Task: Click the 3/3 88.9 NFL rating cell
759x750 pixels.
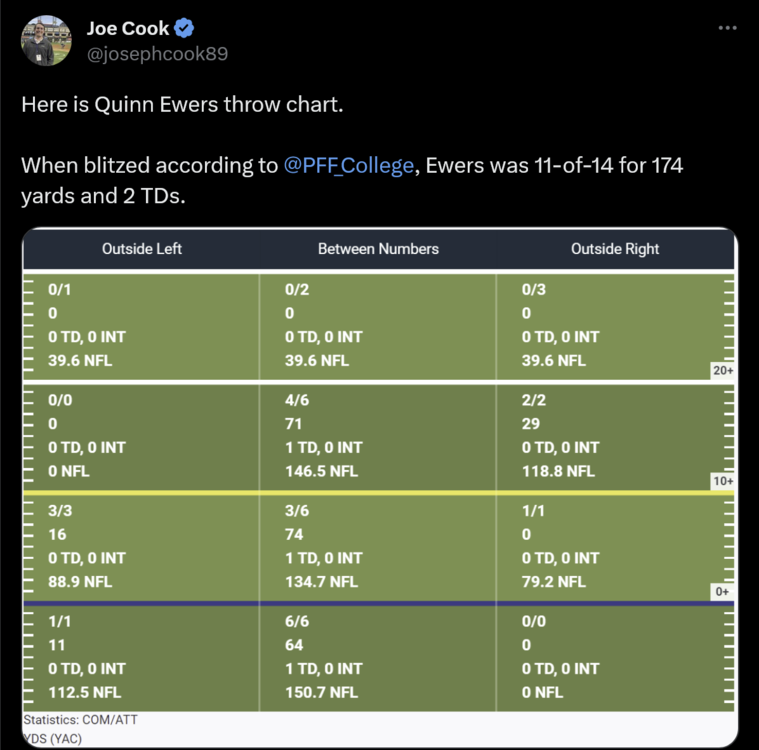Action: pyautogui.click(x=142, y=546)
